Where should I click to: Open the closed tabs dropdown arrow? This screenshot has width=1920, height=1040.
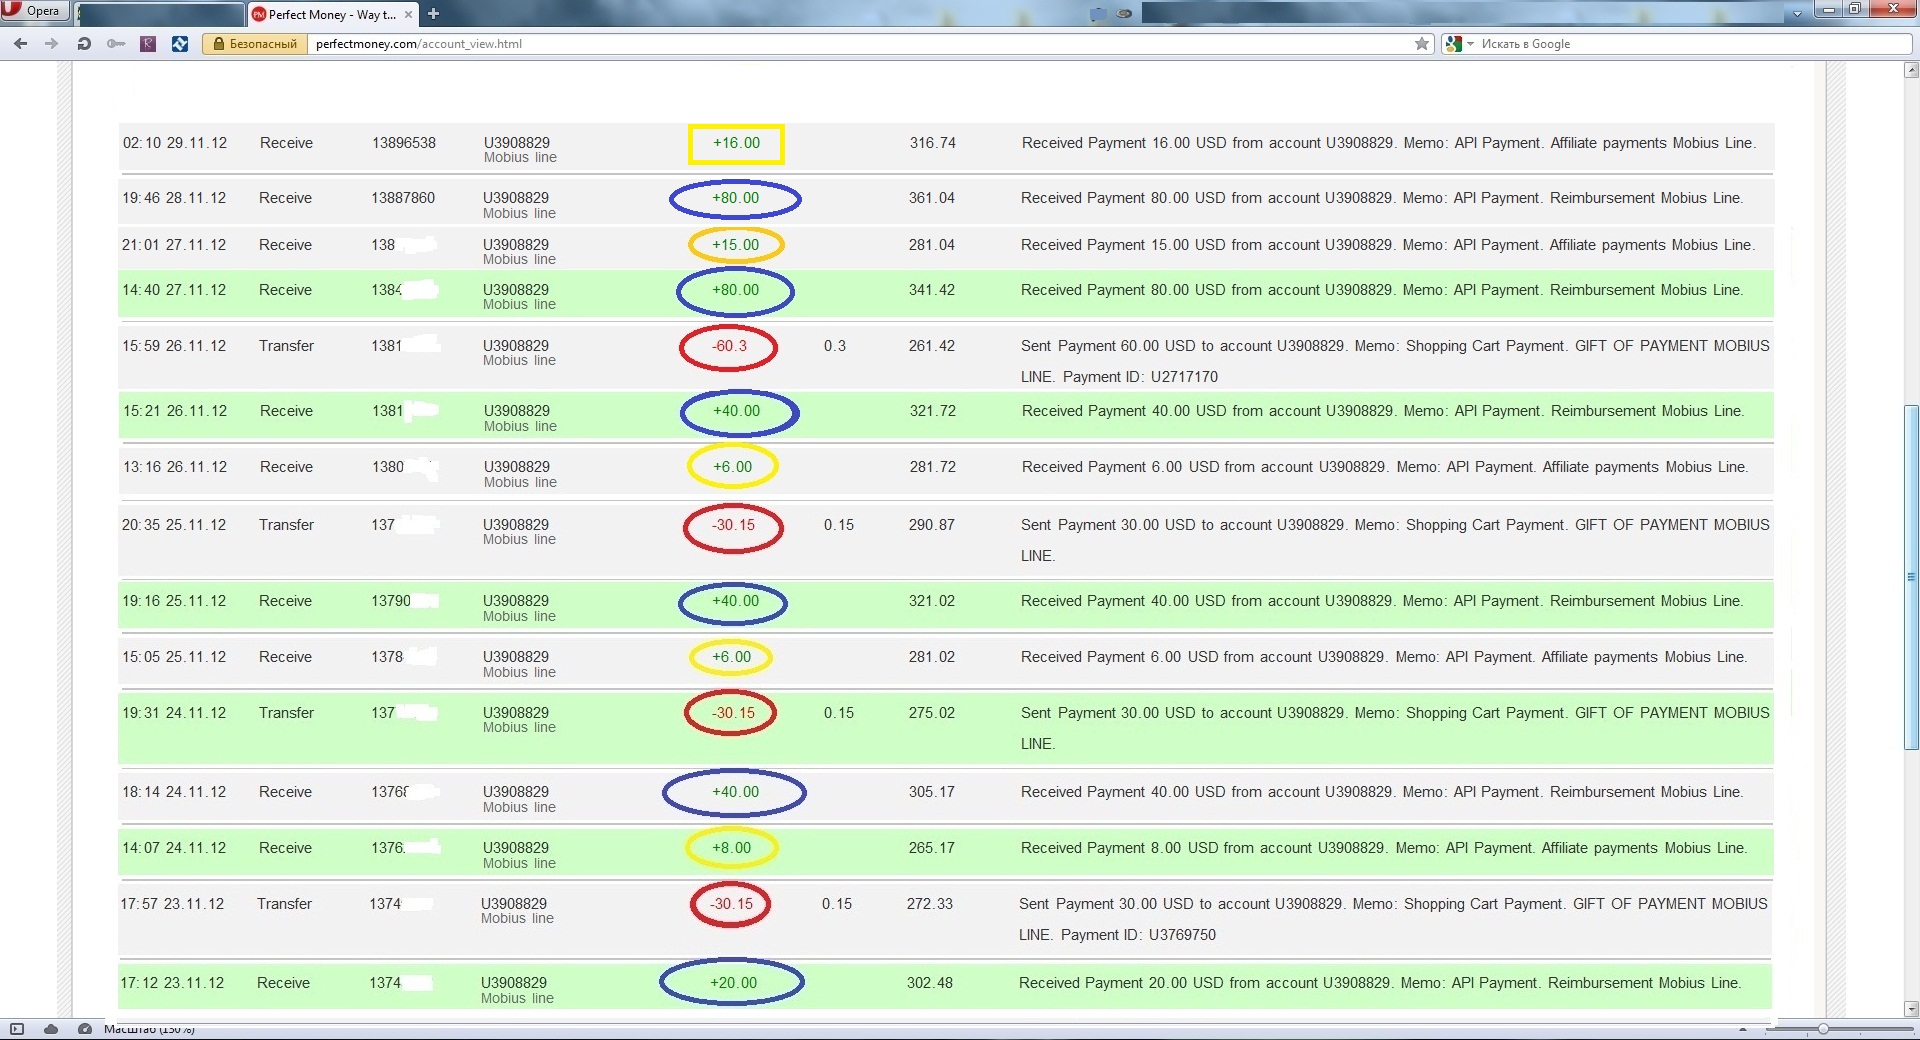[1797, 14]
